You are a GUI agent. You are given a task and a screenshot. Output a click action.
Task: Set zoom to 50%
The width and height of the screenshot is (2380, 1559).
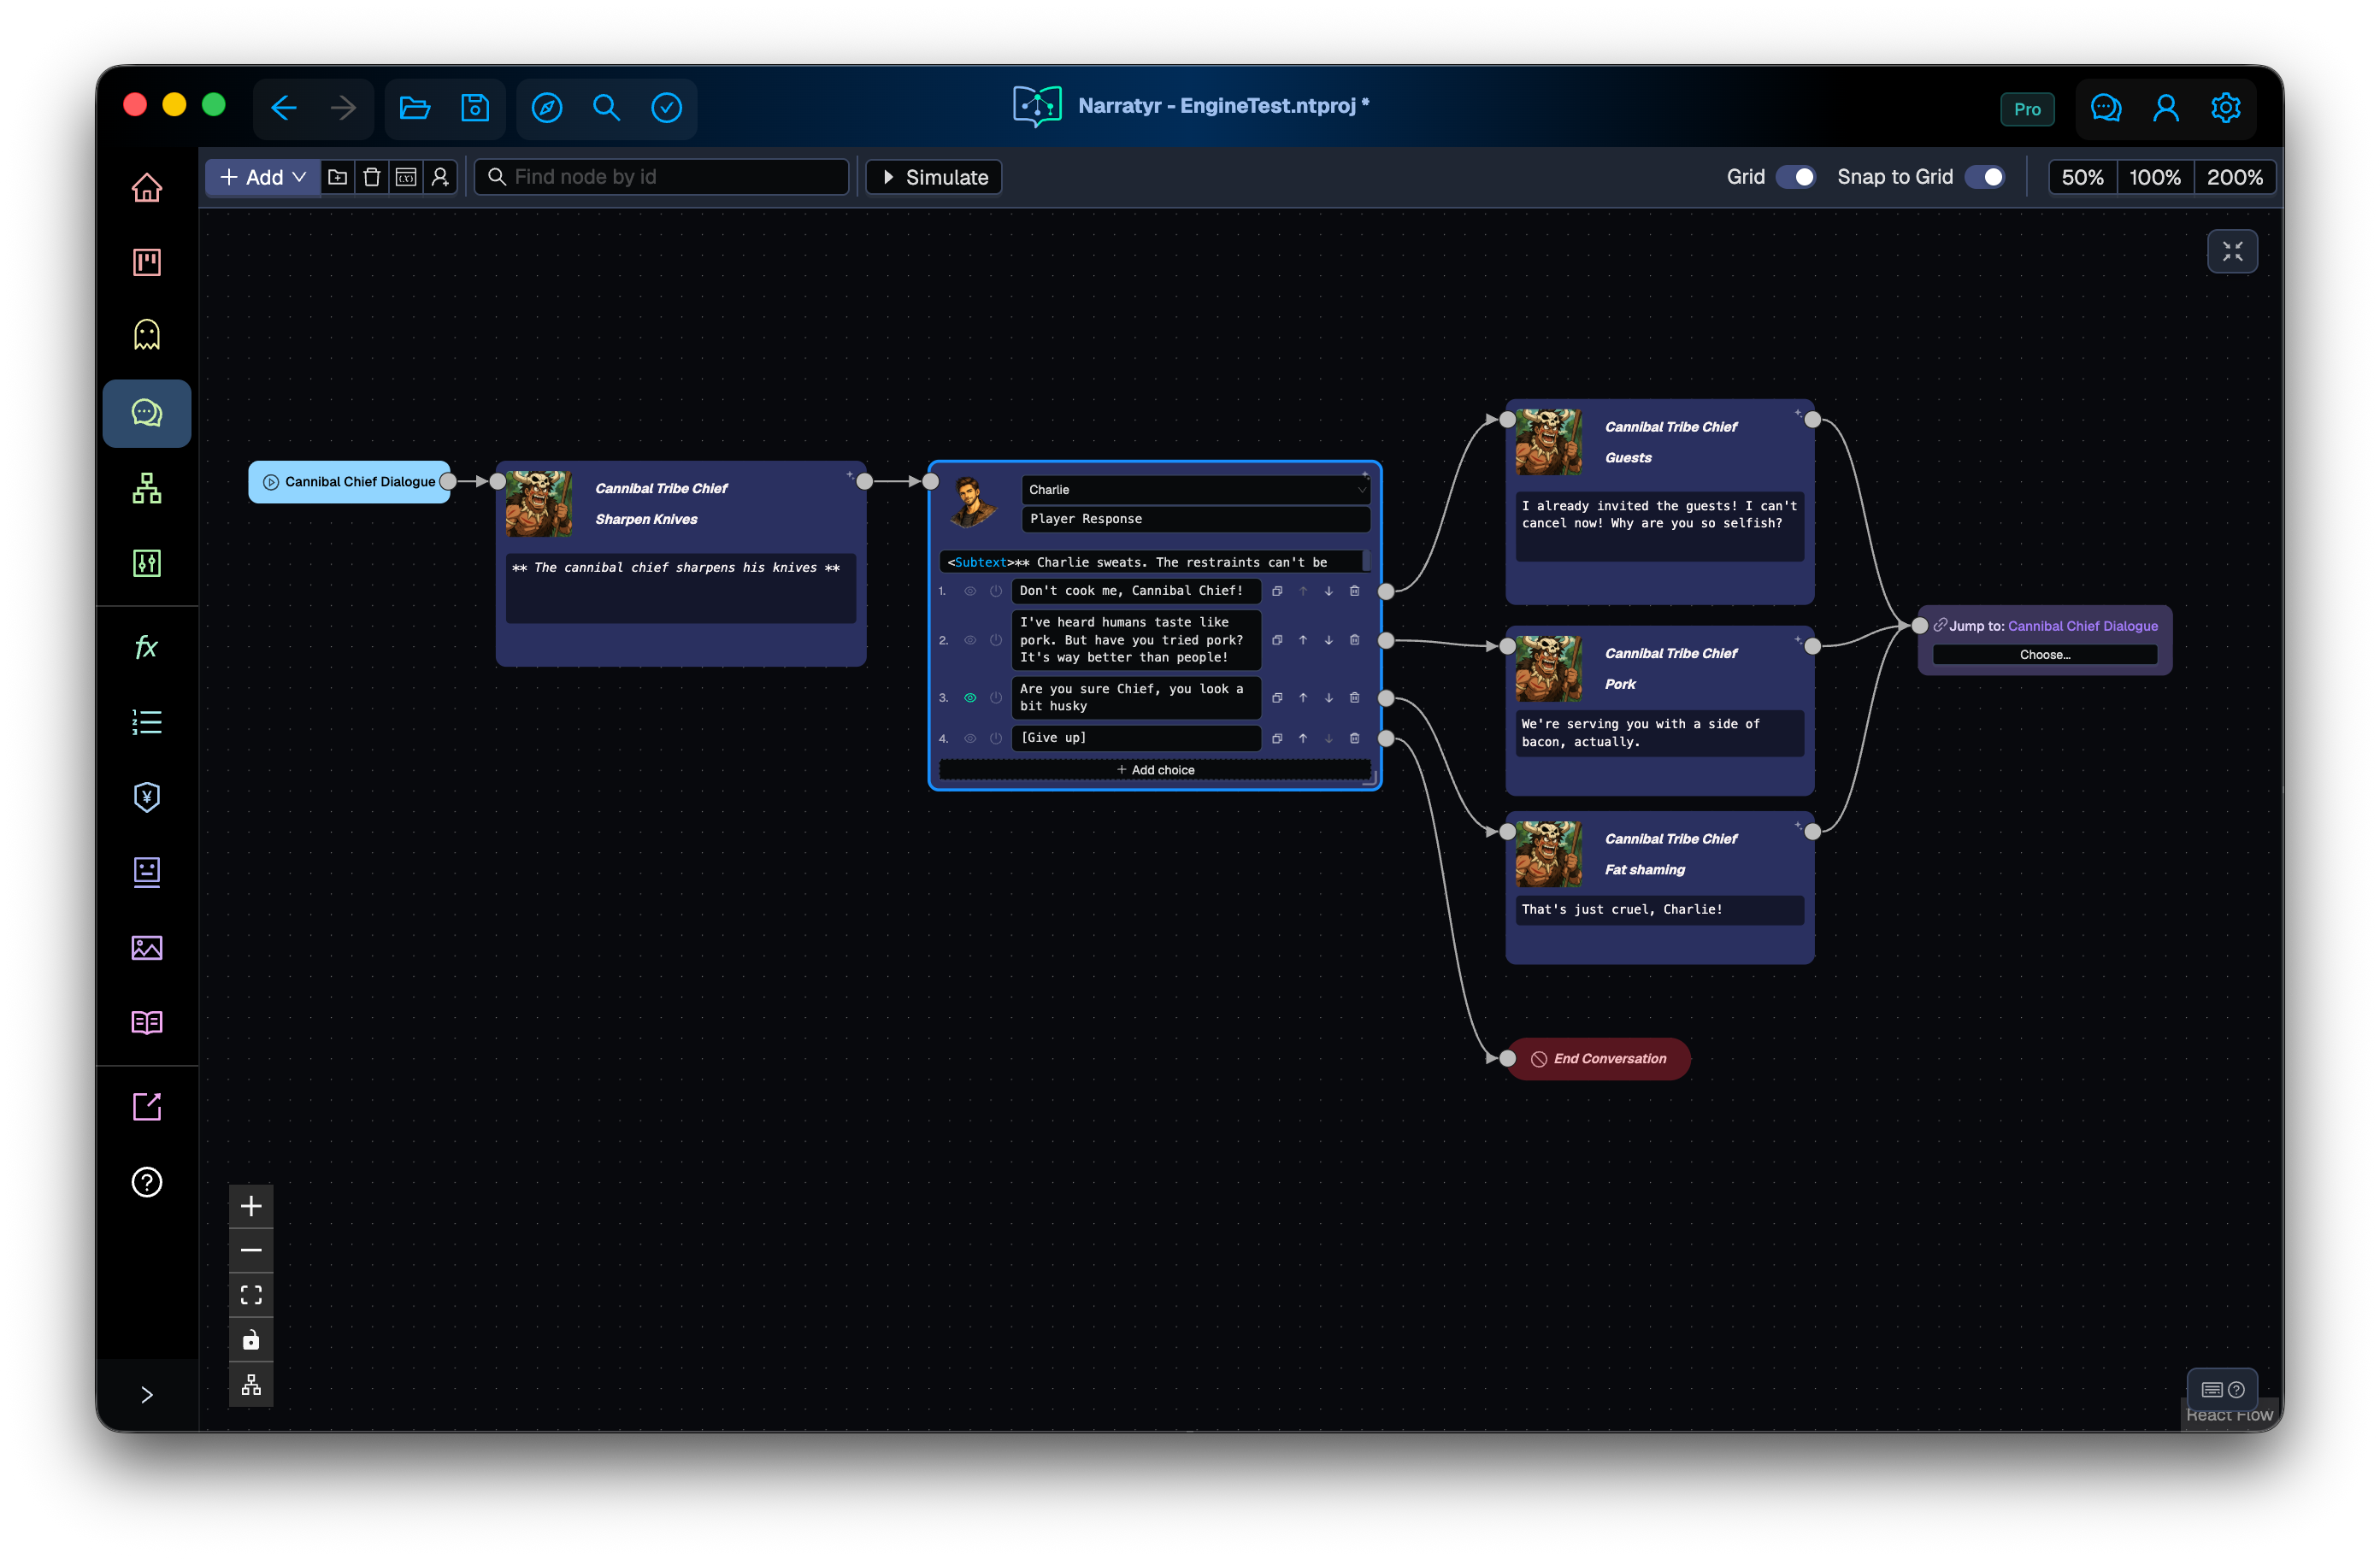click(x=2083, y=177)
